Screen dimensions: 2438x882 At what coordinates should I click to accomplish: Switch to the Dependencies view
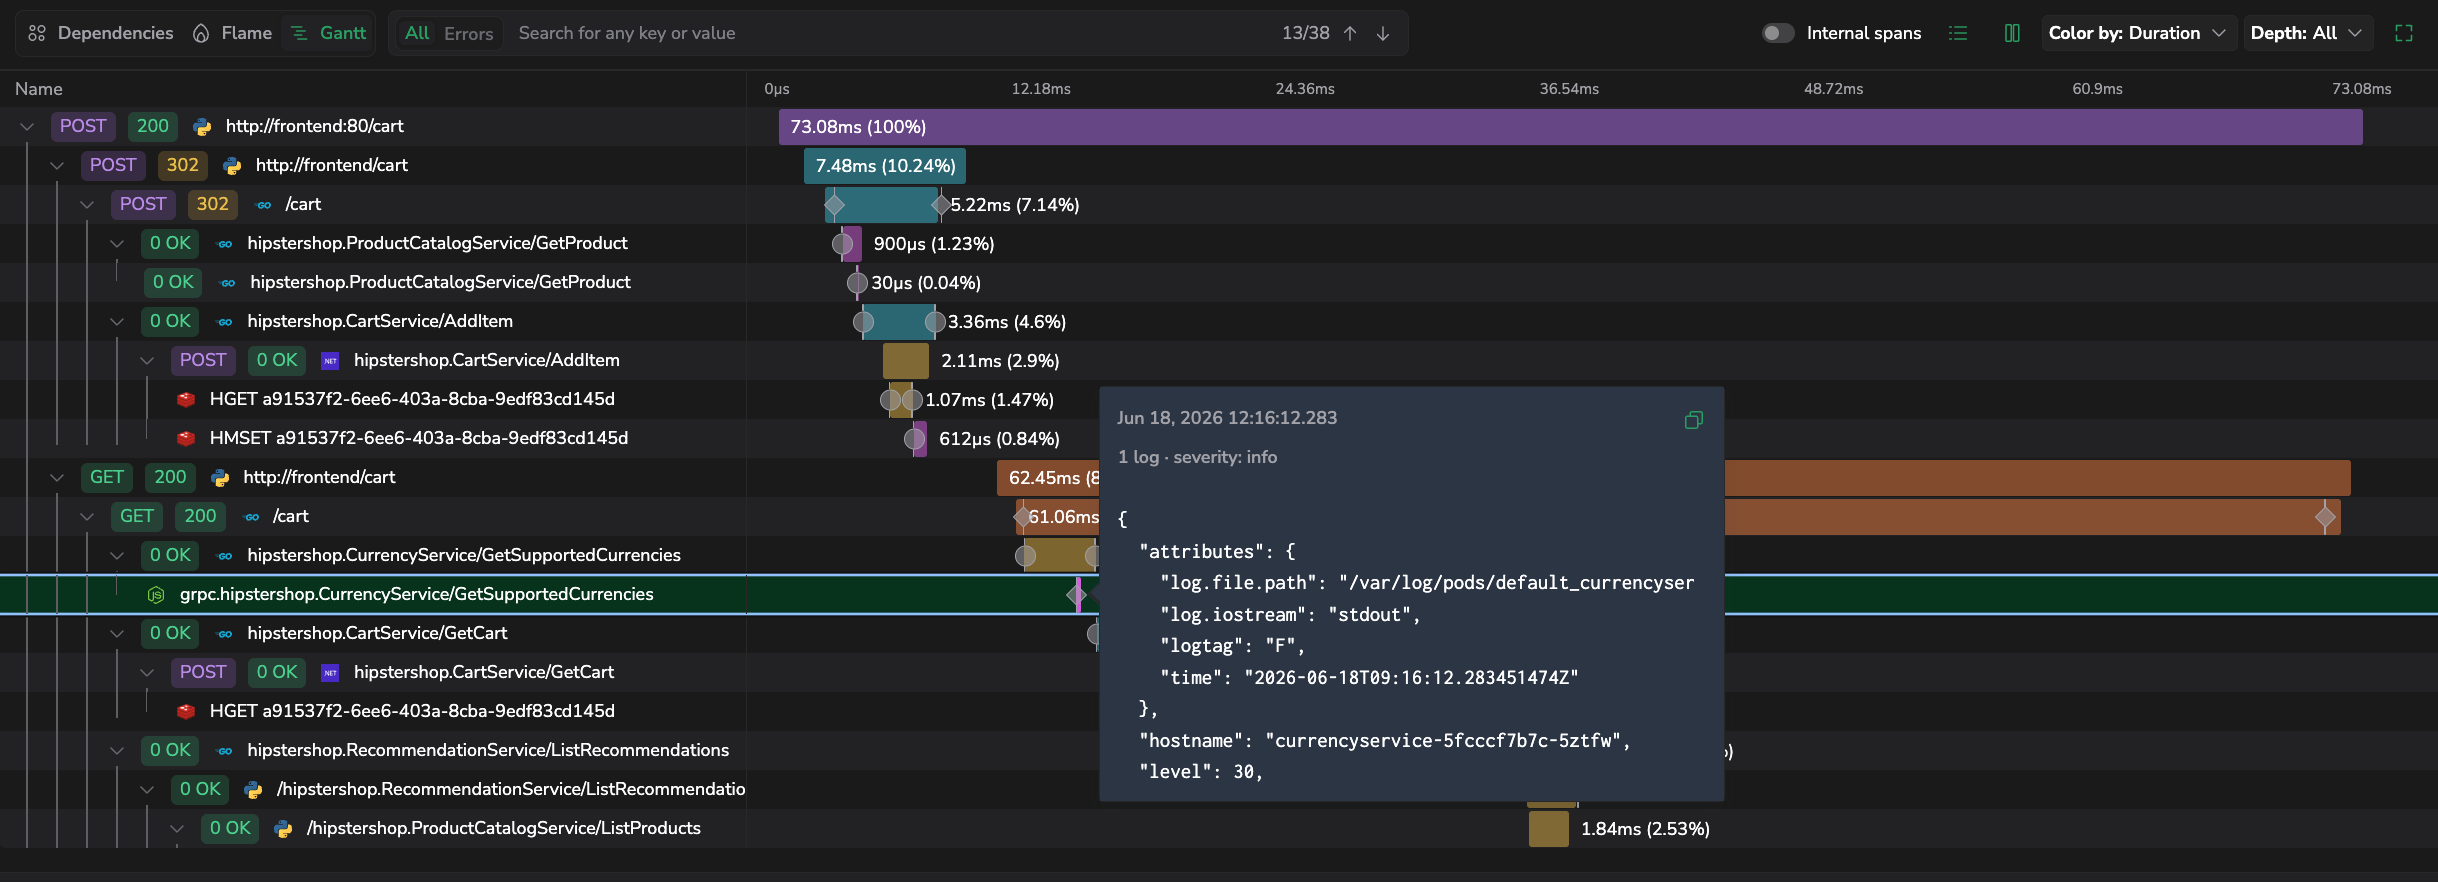click(x=101, y=33)
